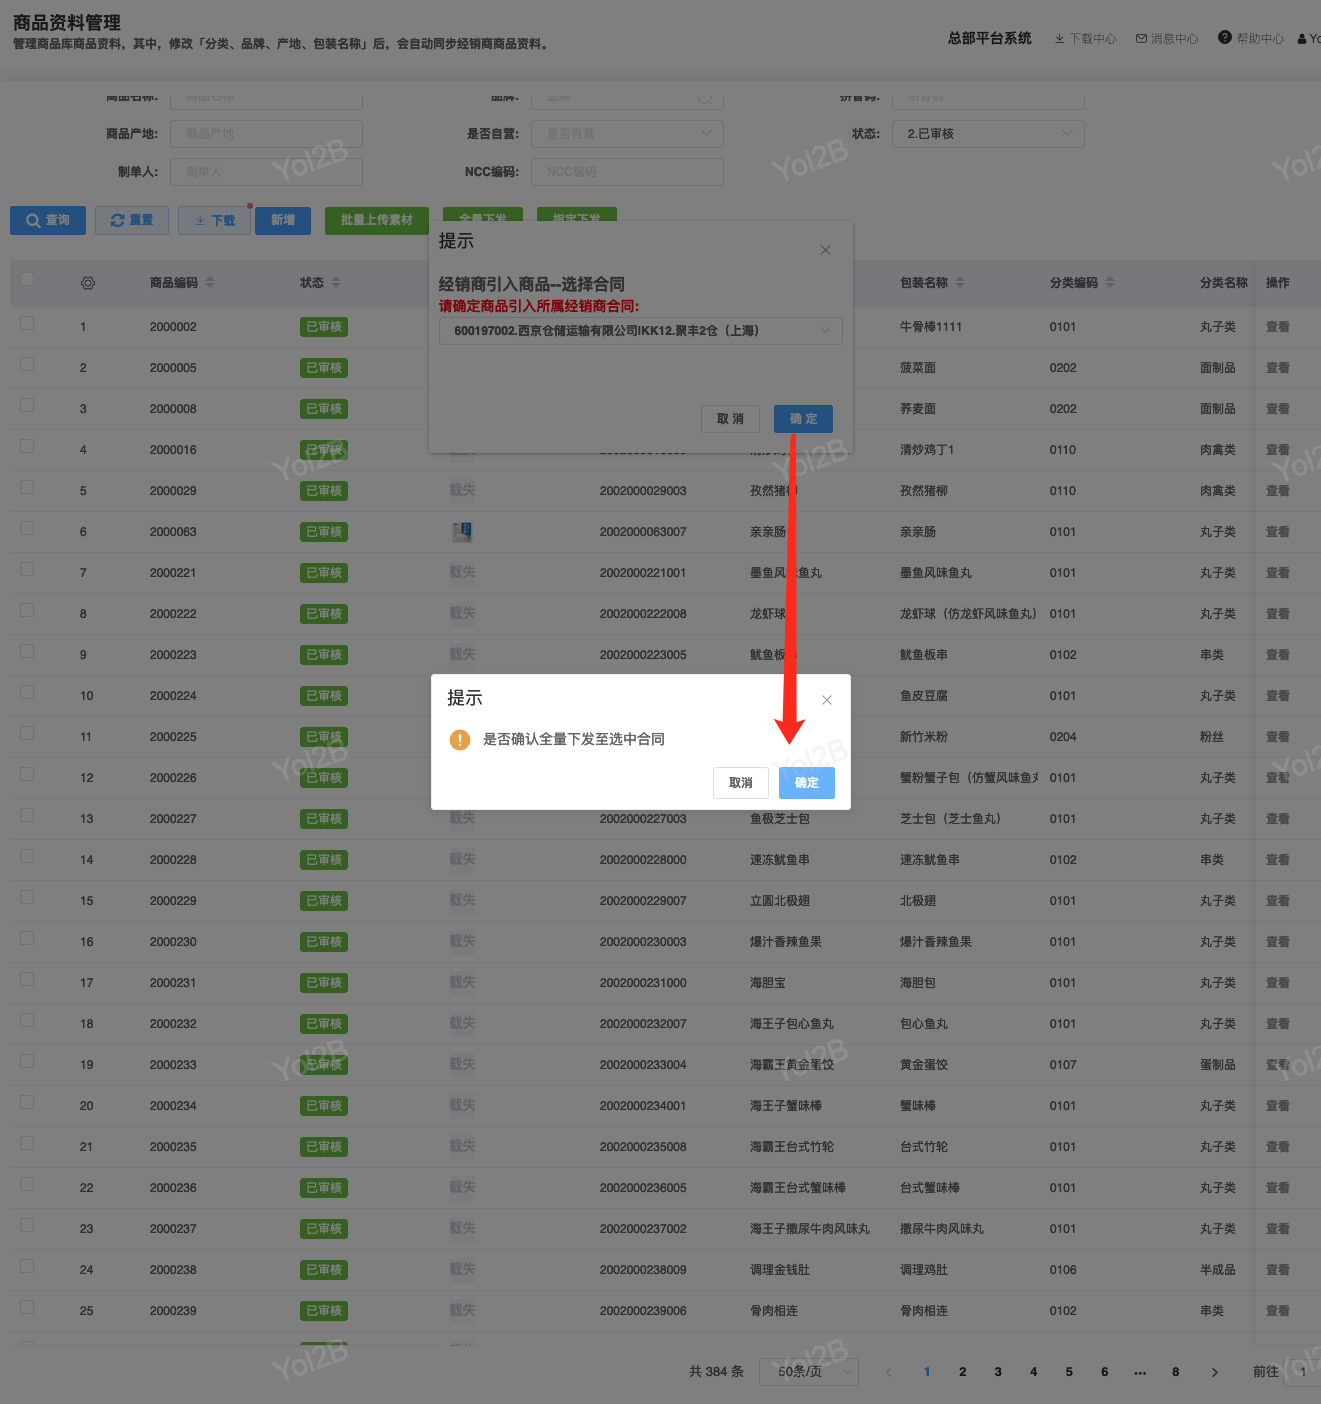Click the product image thumbnail in row 6
1321x1404 pixels.
pyautogui.click(x=462, y=532)
